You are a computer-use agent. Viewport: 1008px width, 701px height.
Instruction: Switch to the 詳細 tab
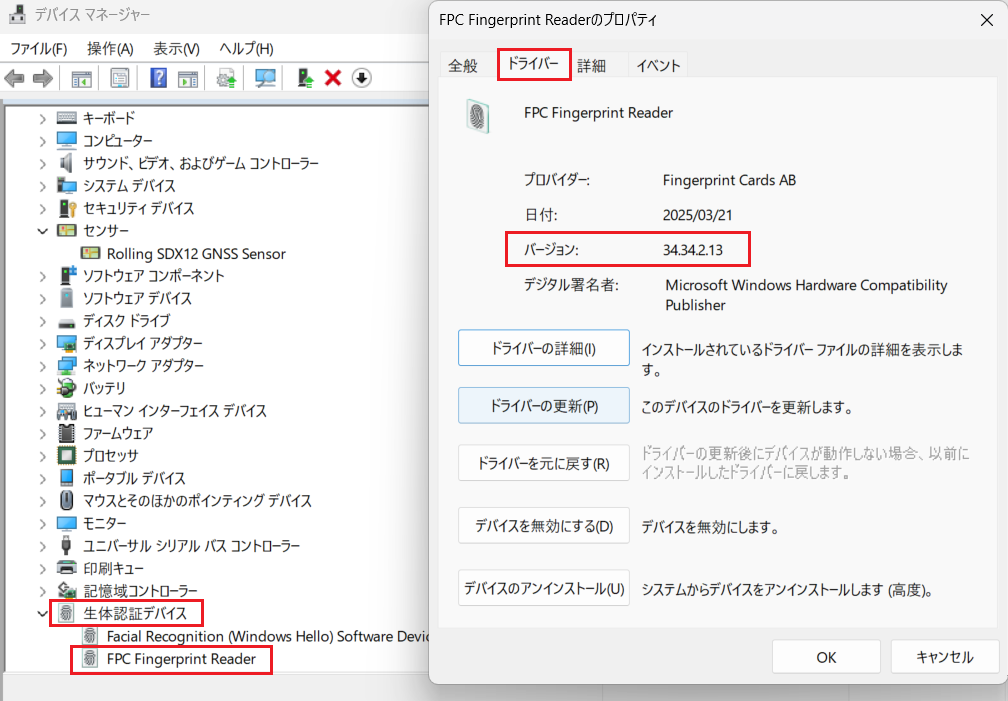pos(591,66)
